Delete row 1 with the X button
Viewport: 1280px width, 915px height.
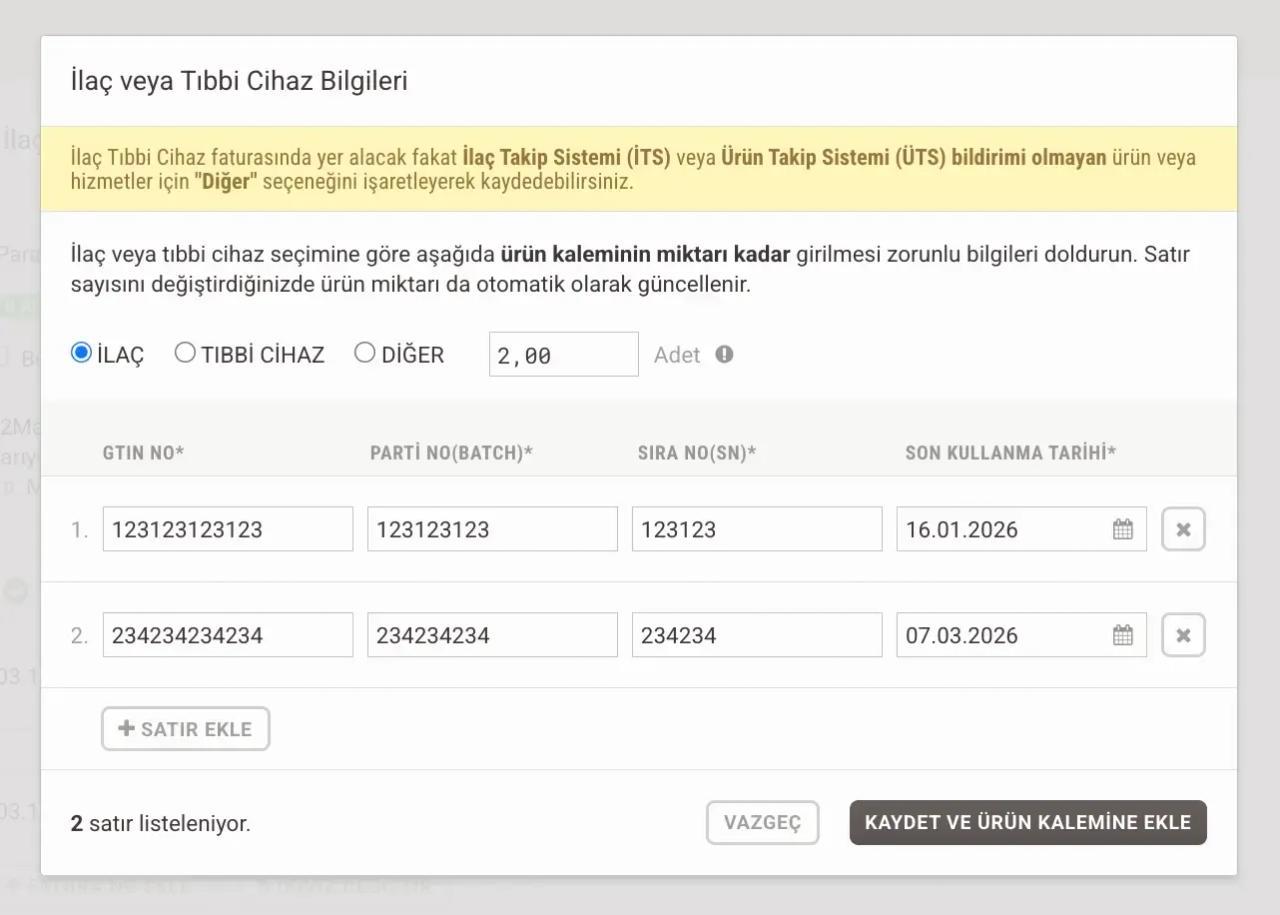point(1183,529)
